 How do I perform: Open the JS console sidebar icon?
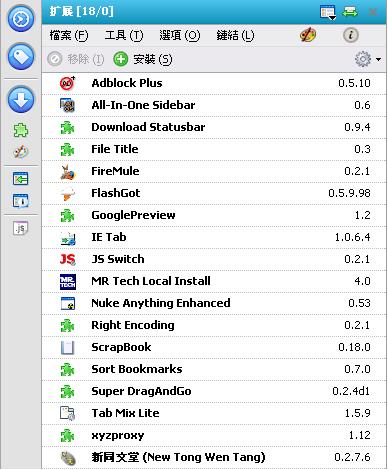click(21, 228)
